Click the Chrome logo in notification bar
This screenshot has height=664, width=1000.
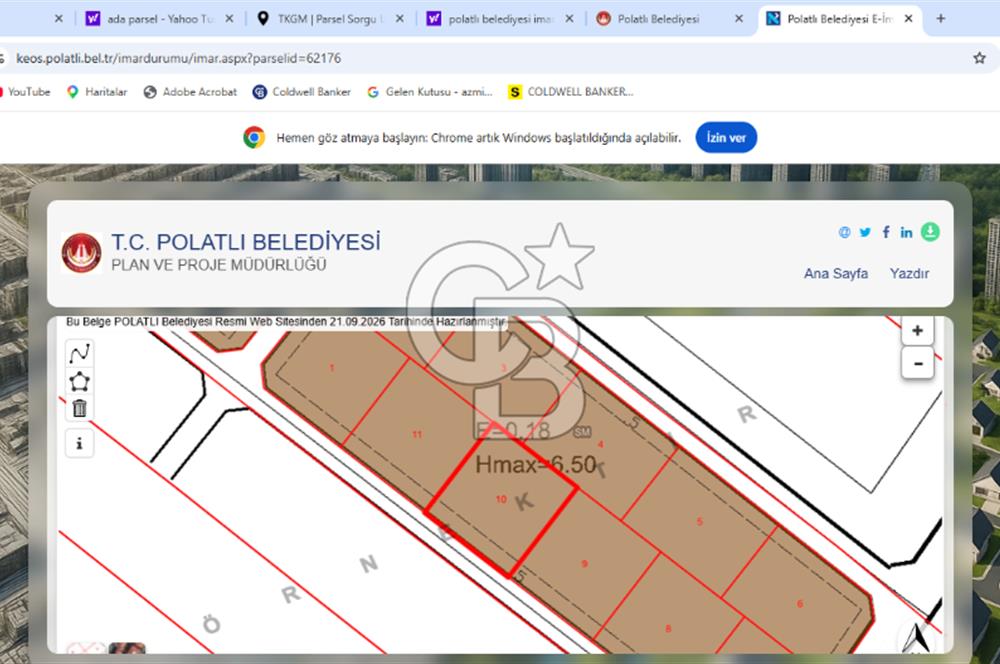[x=254, y=137]
